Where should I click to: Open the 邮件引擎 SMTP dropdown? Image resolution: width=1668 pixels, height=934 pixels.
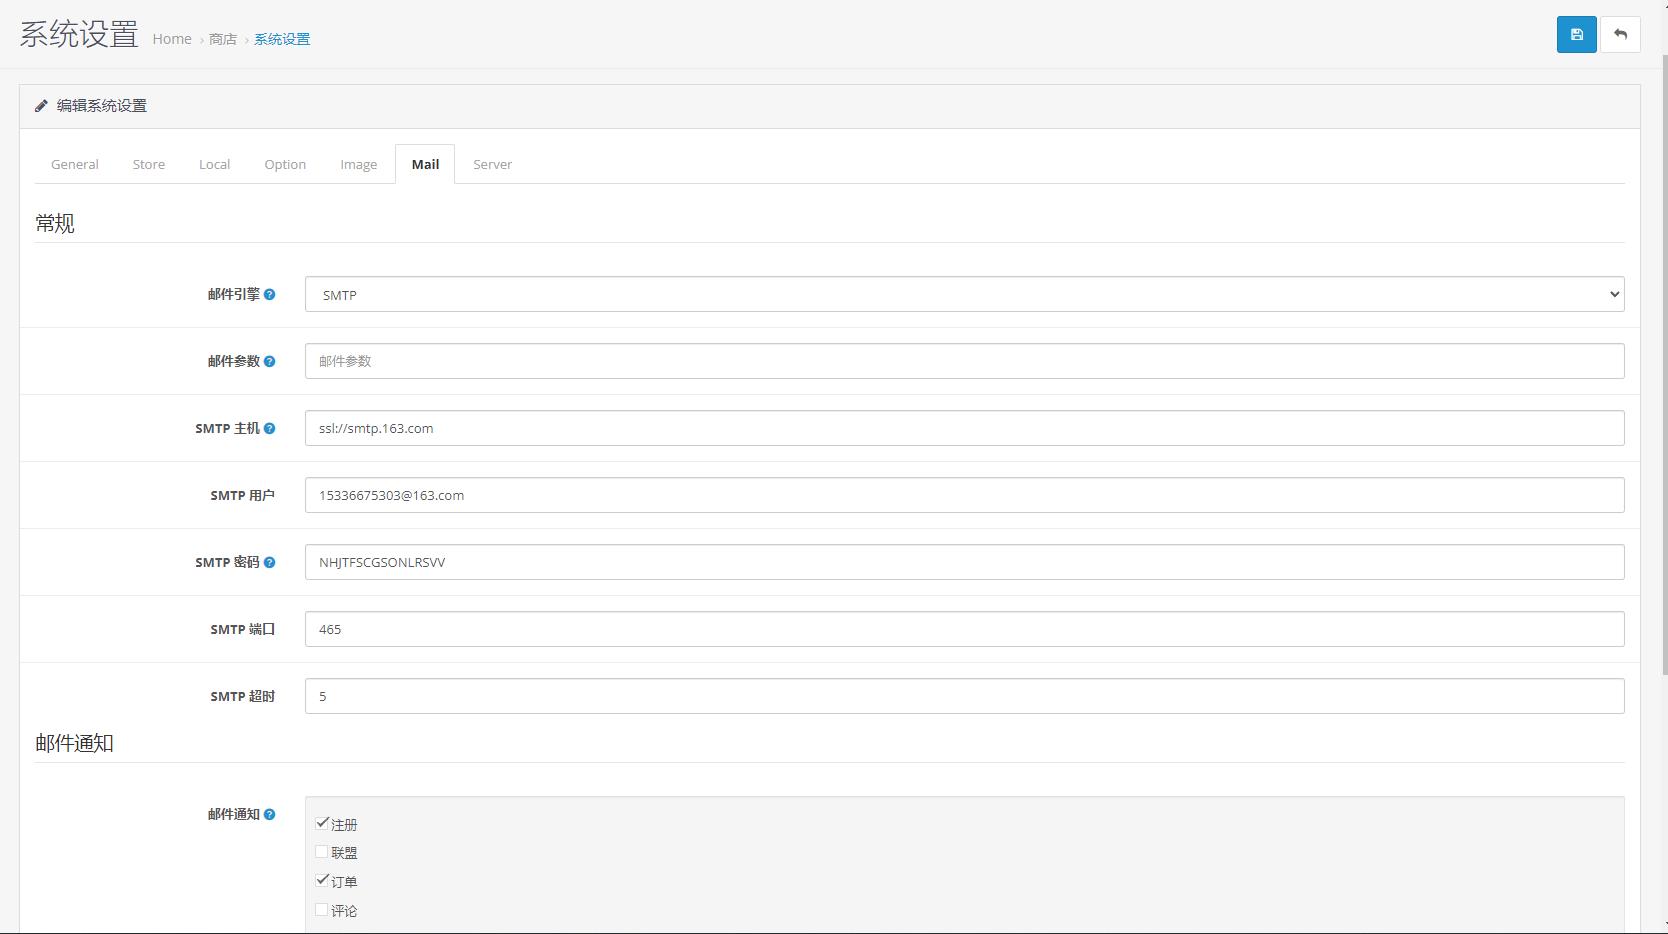(964, 295)
